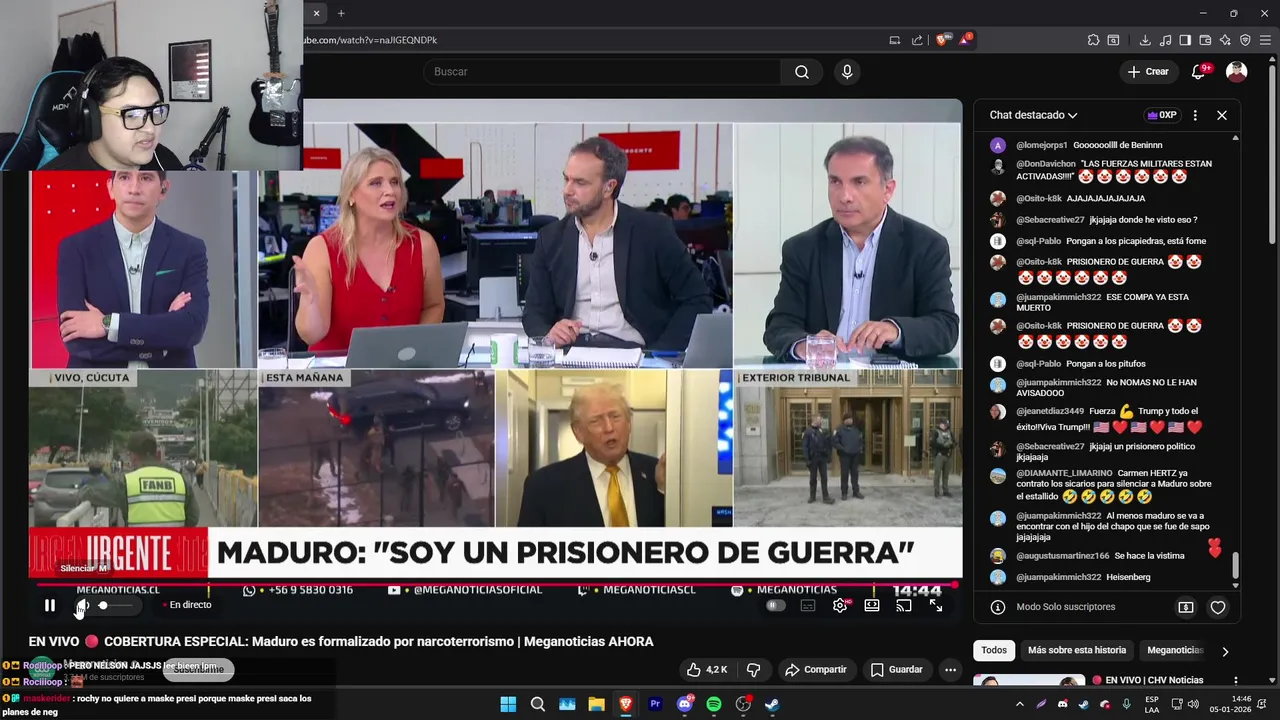Close the current browser tab
The image size is (1280, 720).
316,13
